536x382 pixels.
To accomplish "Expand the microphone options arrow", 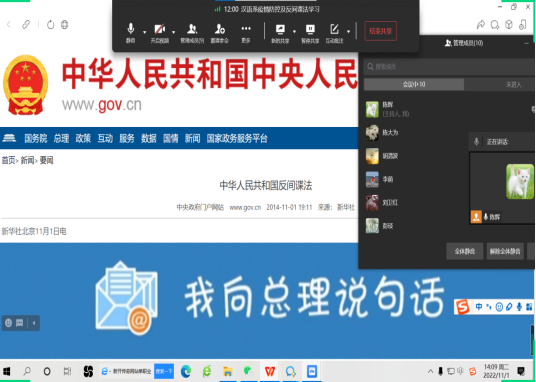I will [145, 32].
